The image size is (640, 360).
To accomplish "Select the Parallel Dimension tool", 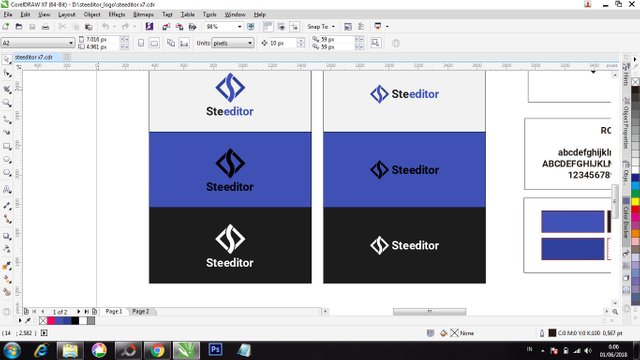I will [x=7, y=206].
